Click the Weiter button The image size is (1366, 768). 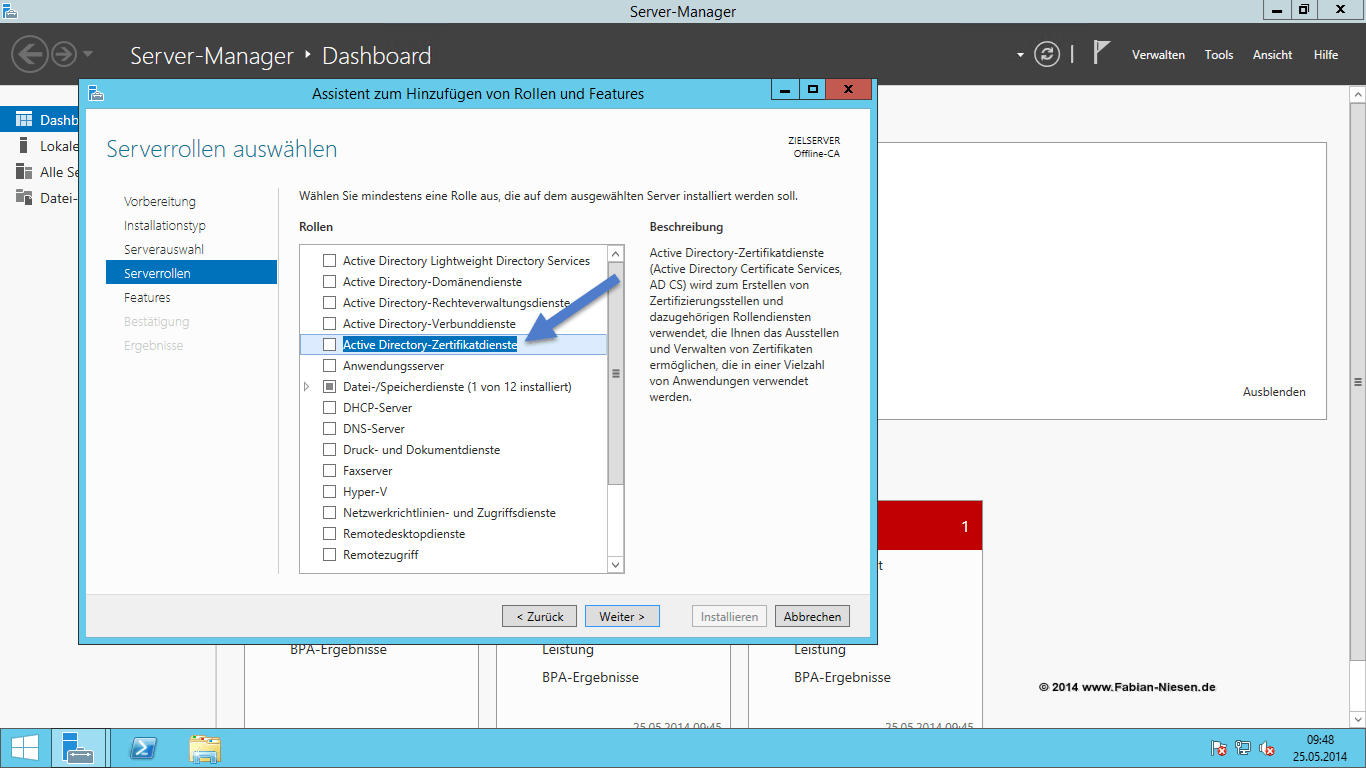(622, 616)
